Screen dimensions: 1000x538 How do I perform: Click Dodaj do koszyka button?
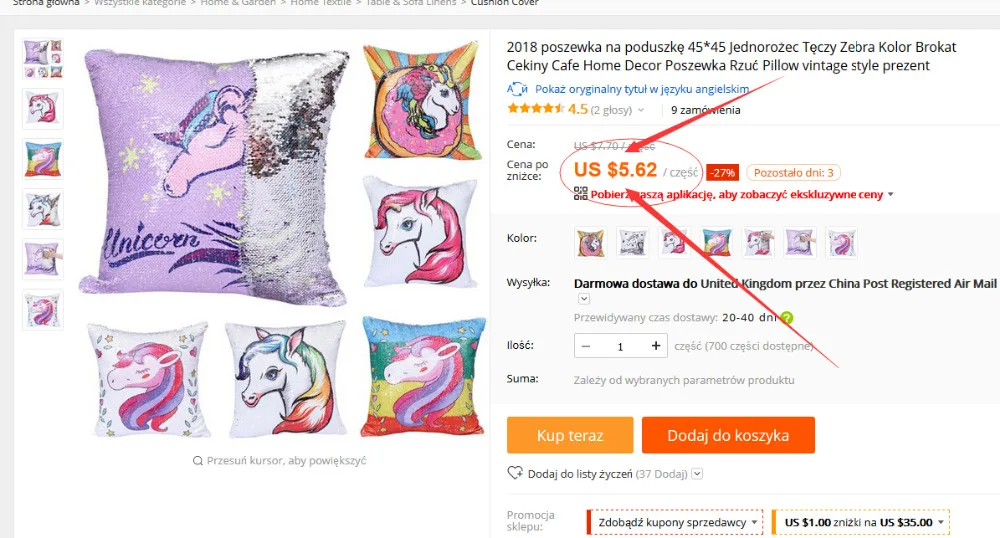728,435
